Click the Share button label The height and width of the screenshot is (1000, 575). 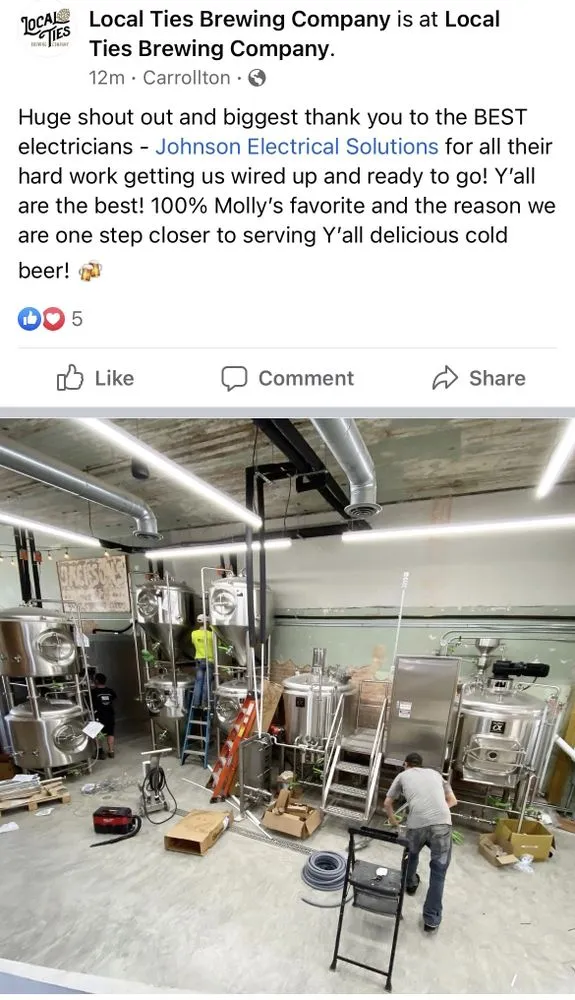(x=497, y=378)
